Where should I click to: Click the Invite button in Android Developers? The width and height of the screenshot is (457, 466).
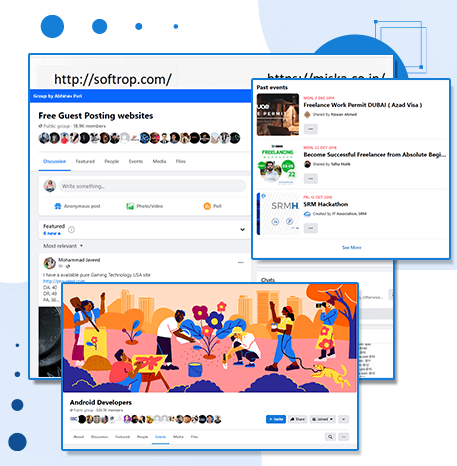276,419
